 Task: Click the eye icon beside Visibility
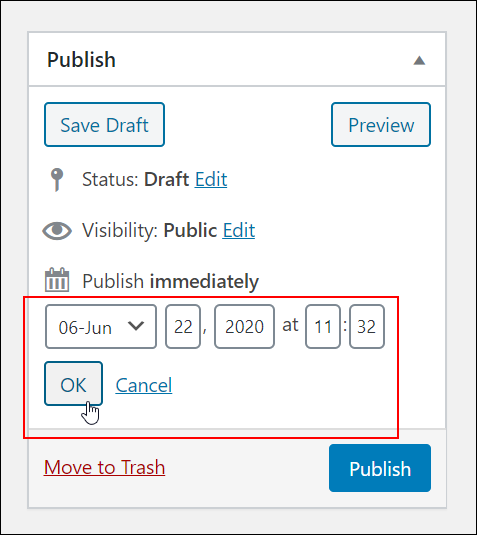(x=57, y=230)
